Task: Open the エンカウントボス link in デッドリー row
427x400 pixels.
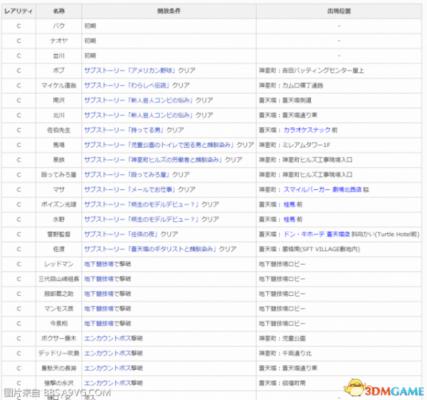Action: [113, 353]
